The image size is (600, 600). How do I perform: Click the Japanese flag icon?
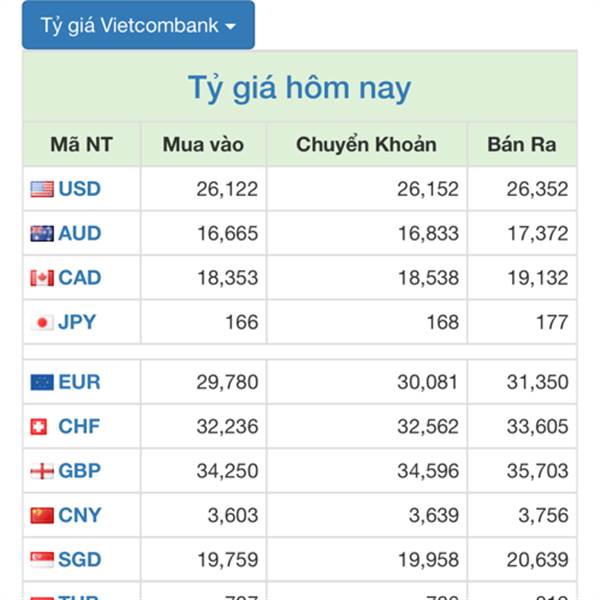pos(43,322)
